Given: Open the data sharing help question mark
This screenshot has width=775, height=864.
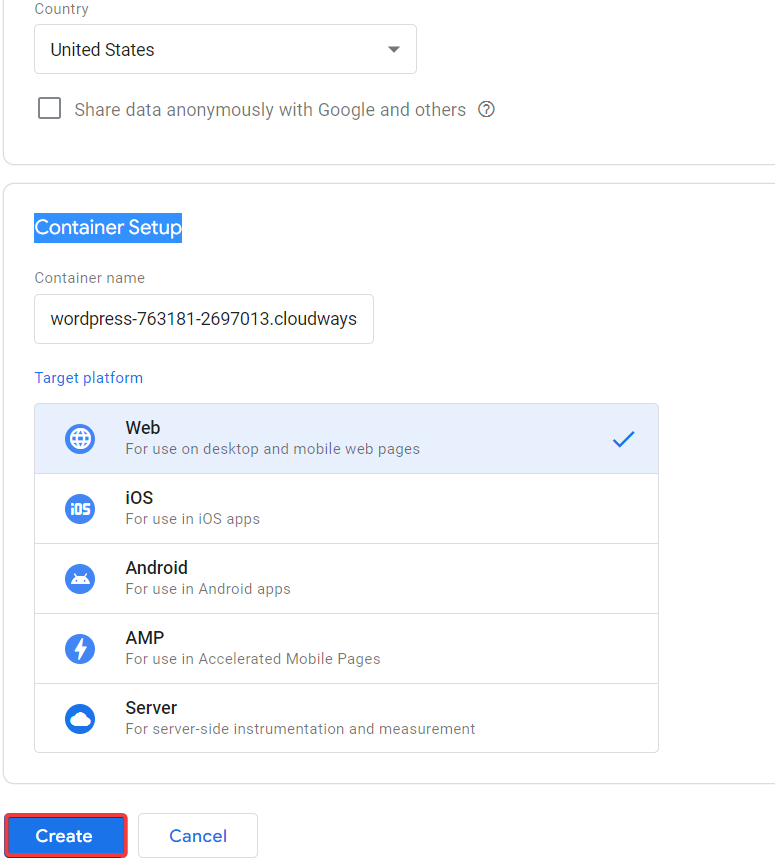Looking at the screenshot, I should (x=486, y=109).
